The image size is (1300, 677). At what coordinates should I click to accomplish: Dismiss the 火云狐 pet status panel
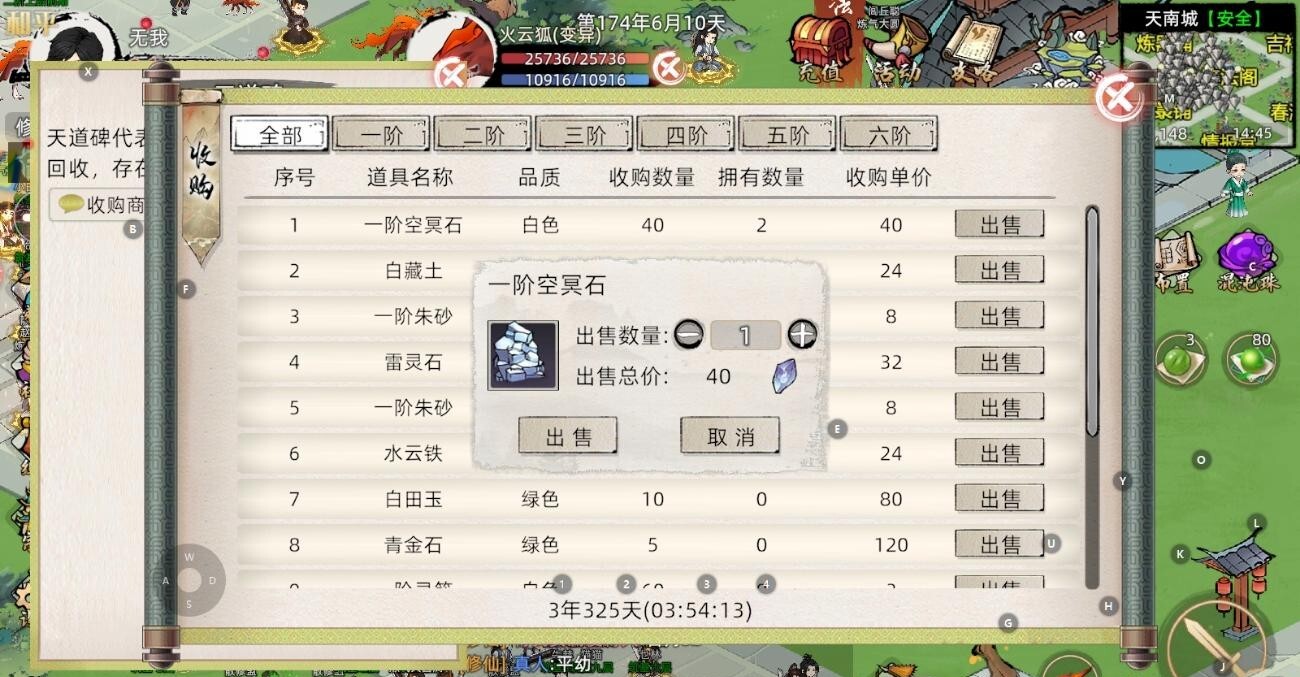point(453,72)
